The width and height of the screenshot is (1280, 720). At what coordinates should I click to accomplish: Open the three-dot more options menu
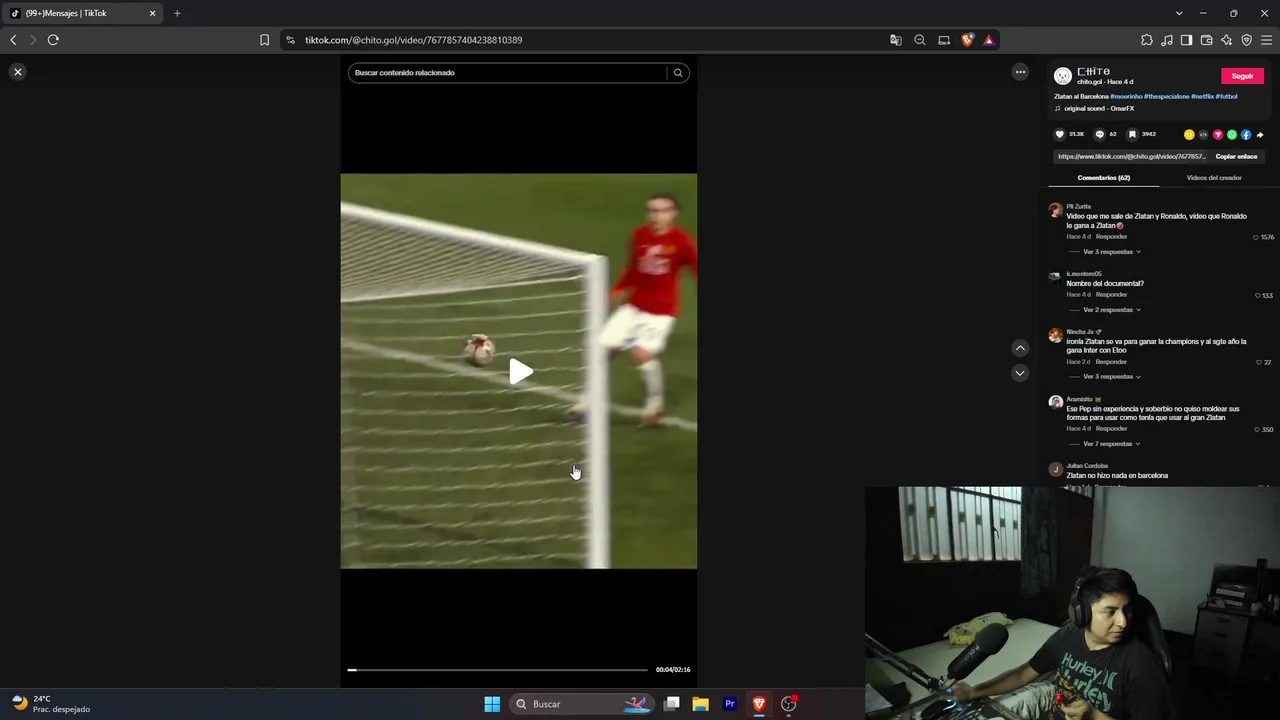pos(1020,72)
